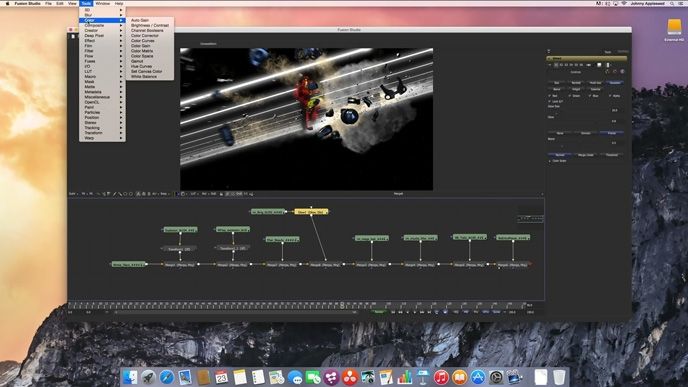
Task: Select the yellow glow node in flow
Action: (311, 212)
